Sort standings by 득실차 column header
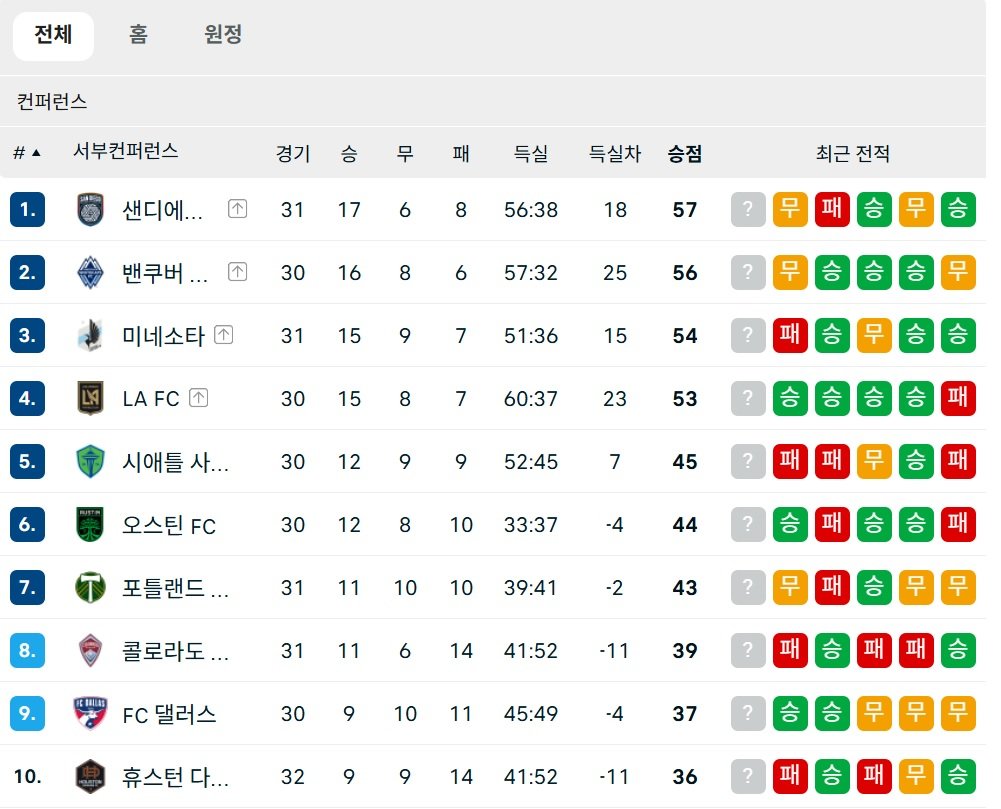 coord(614,154)
